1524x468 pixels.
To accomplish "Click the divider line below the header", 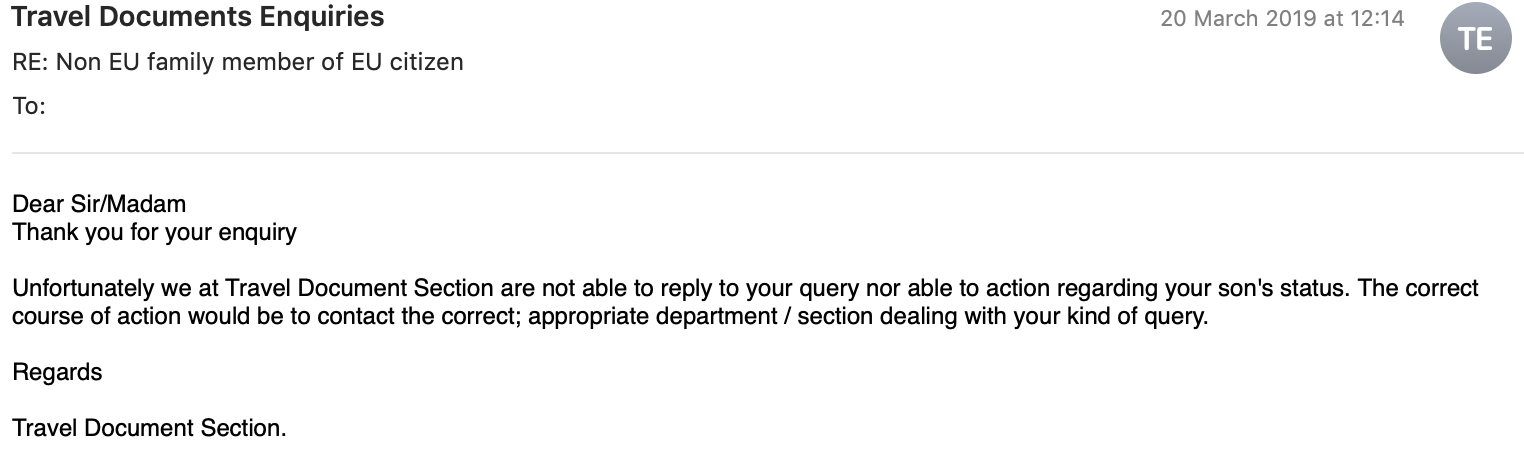I will pyautogui.click(x=768, y=153).
